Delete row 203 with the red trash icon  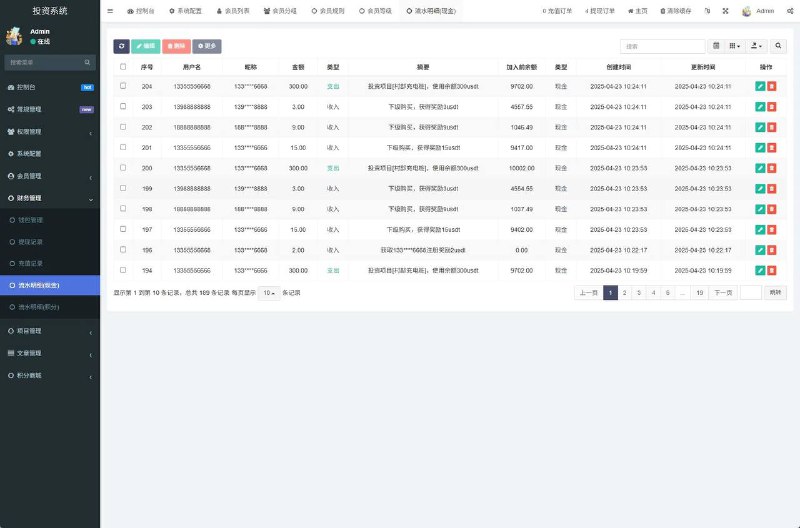(x=772, y=107)
